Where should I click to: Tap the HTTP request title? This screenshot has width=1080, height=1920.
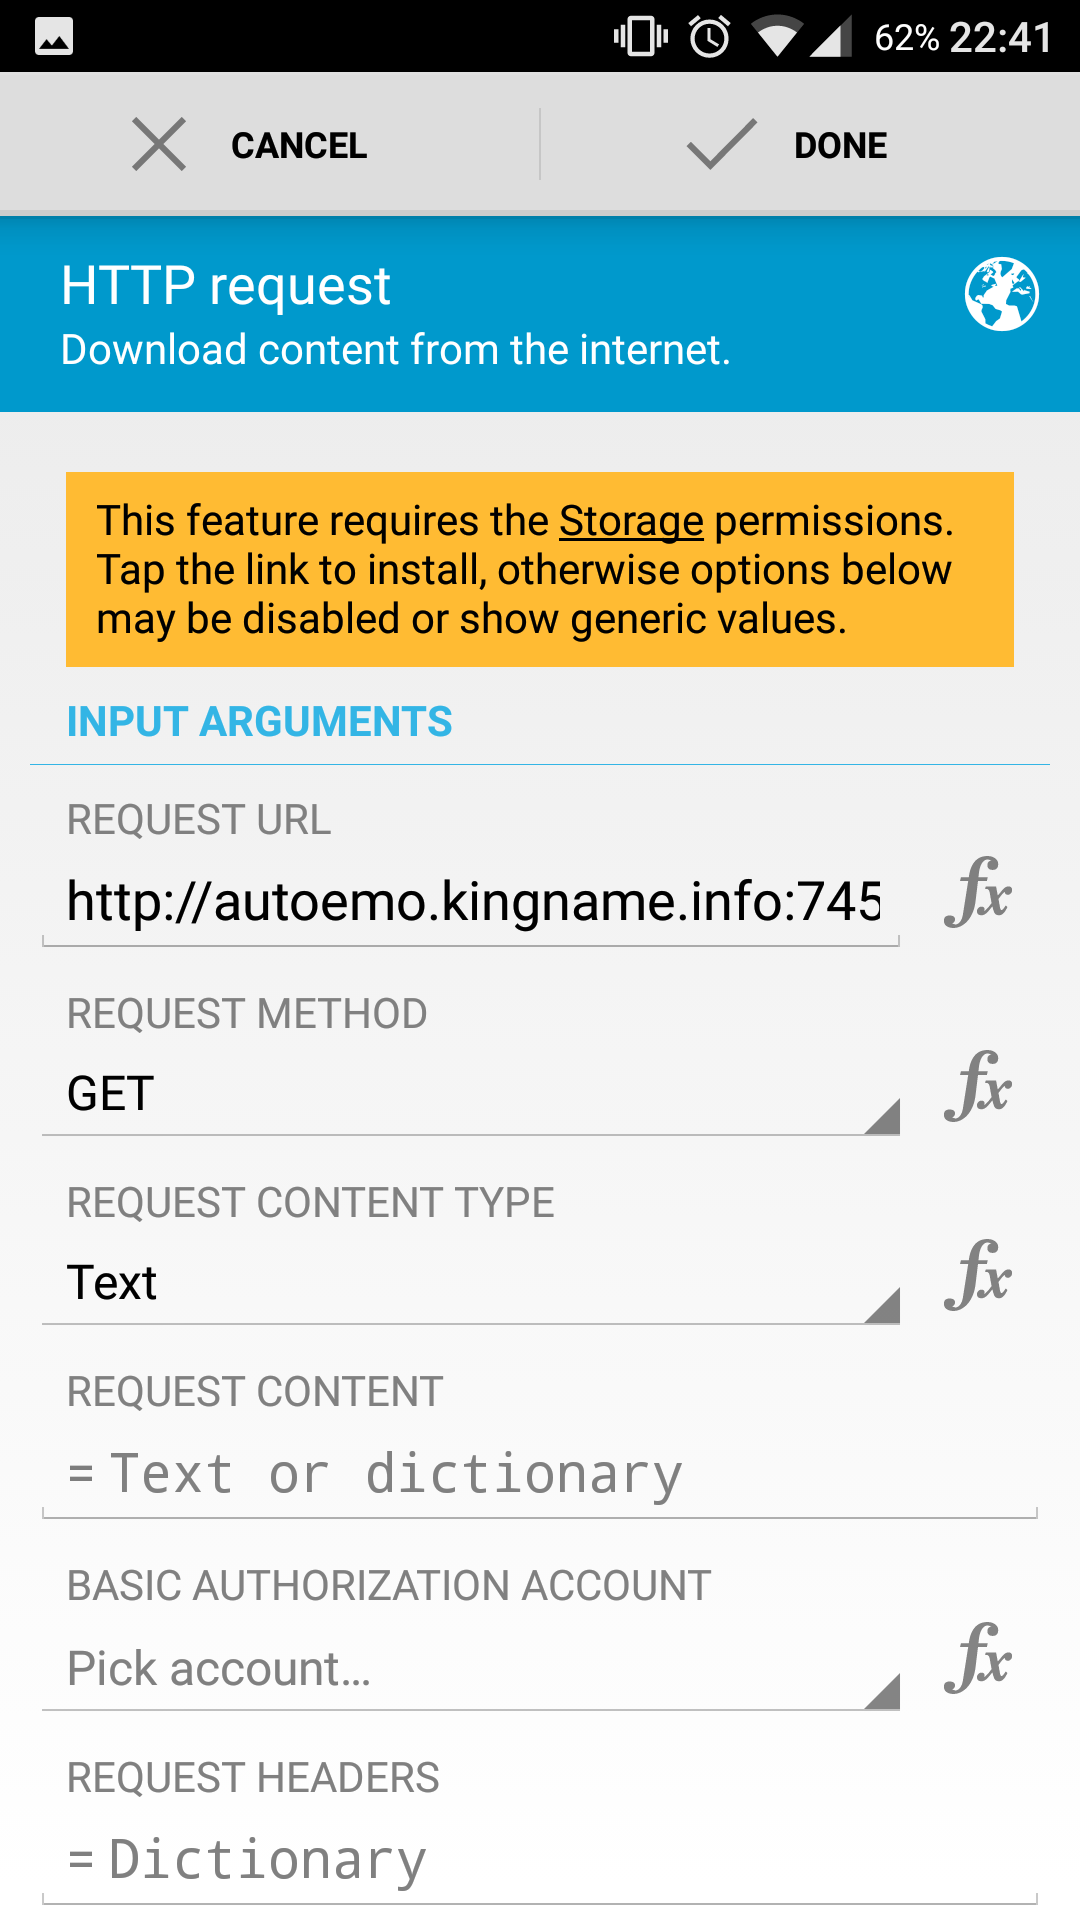[225, 286]
